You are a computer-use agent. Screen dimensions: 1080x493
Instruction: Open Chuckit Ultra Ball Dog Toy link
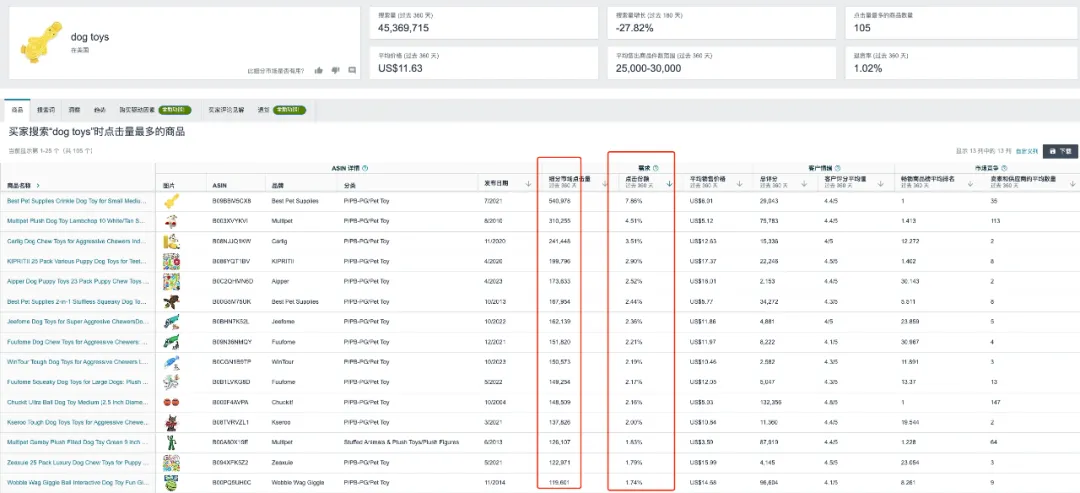click(77, 401)
